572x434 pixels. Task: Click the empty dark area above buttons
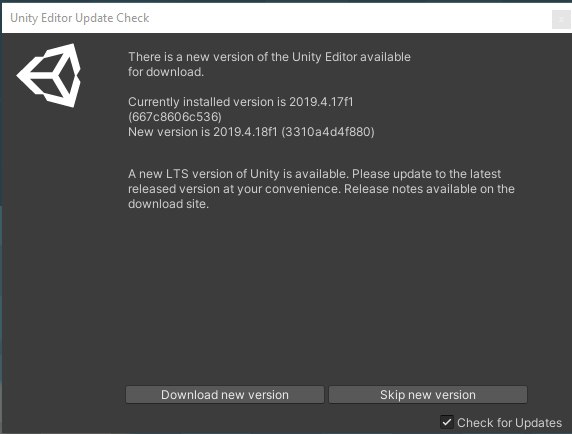(325, 295)
